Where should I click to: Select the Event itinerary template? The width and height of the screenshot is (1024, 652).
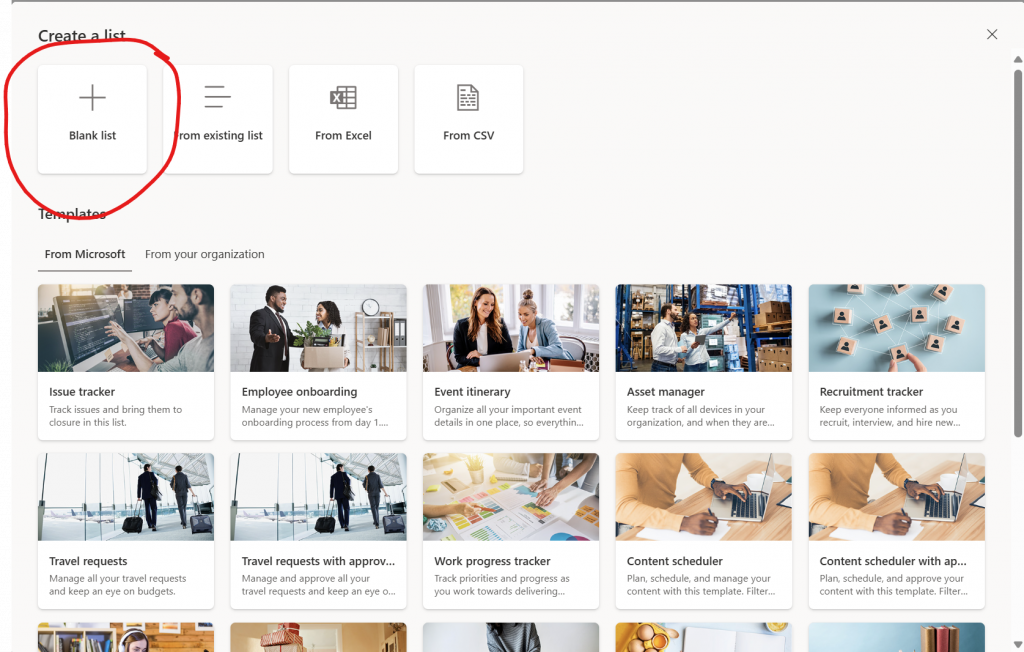510,362
